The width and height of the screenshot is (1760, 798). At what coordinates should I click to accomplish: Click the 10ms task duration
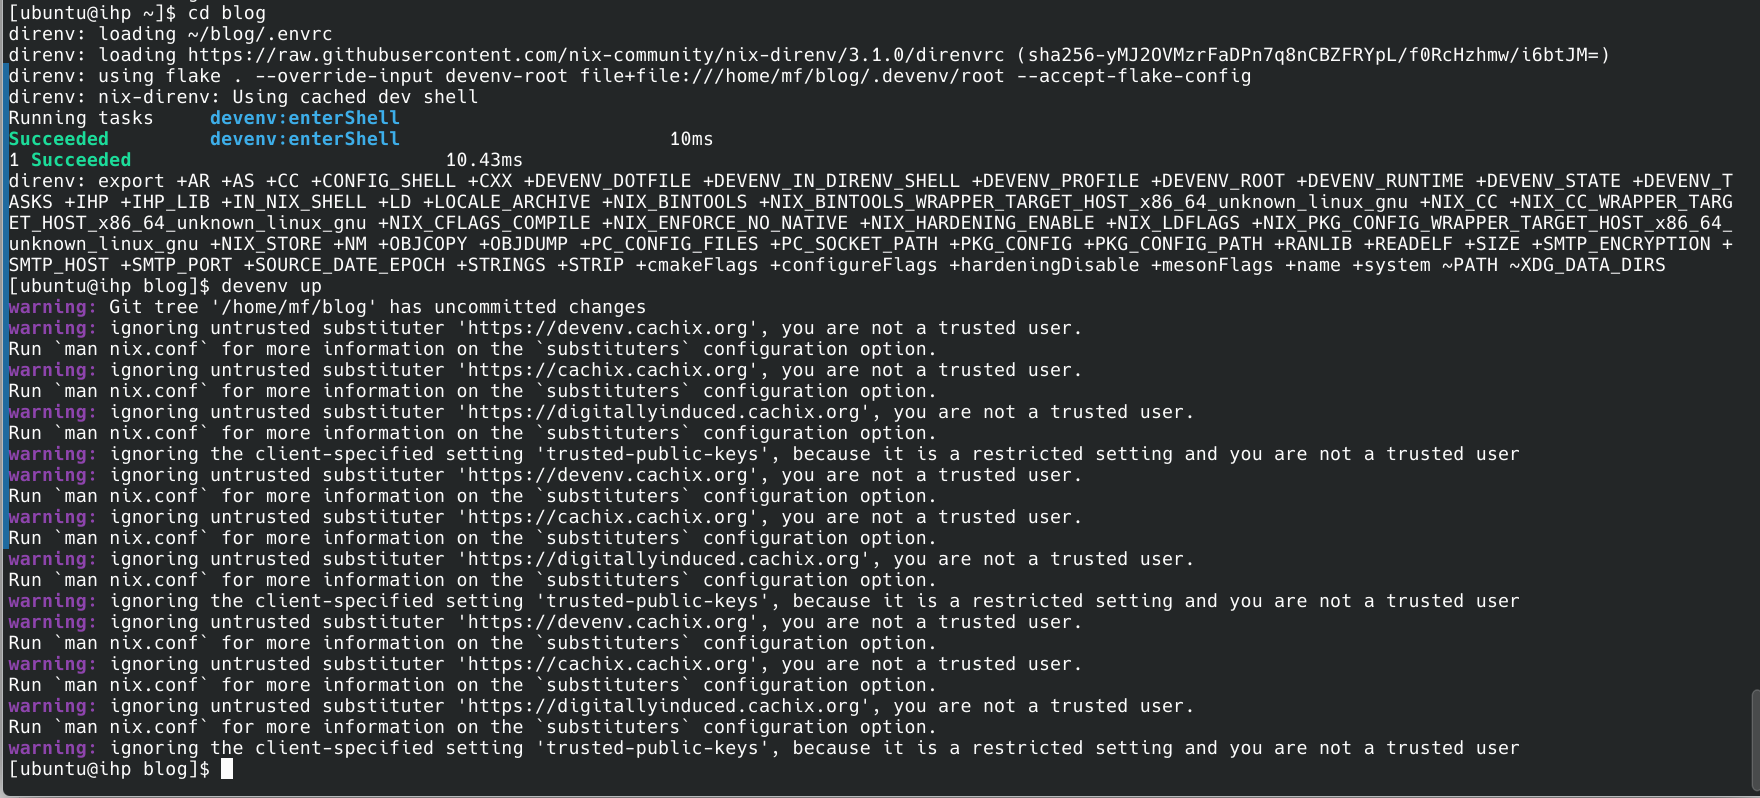tap(691, 139)
